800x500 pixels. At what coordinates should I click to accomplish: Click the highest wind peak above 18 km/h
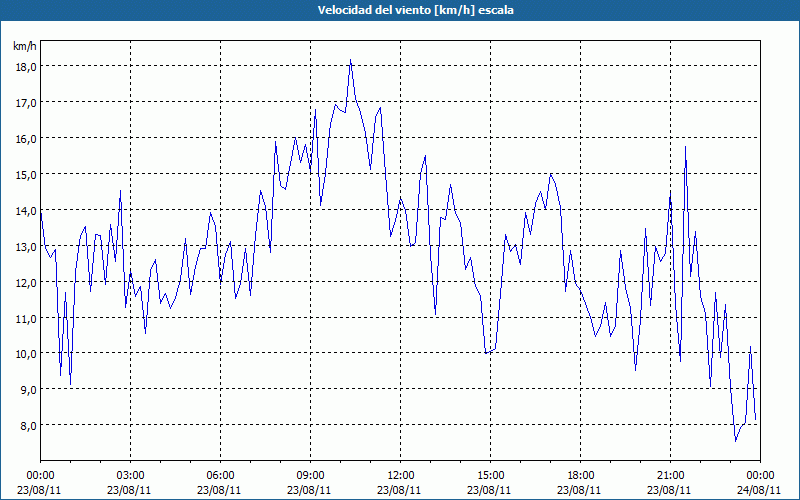coord(350,60)
